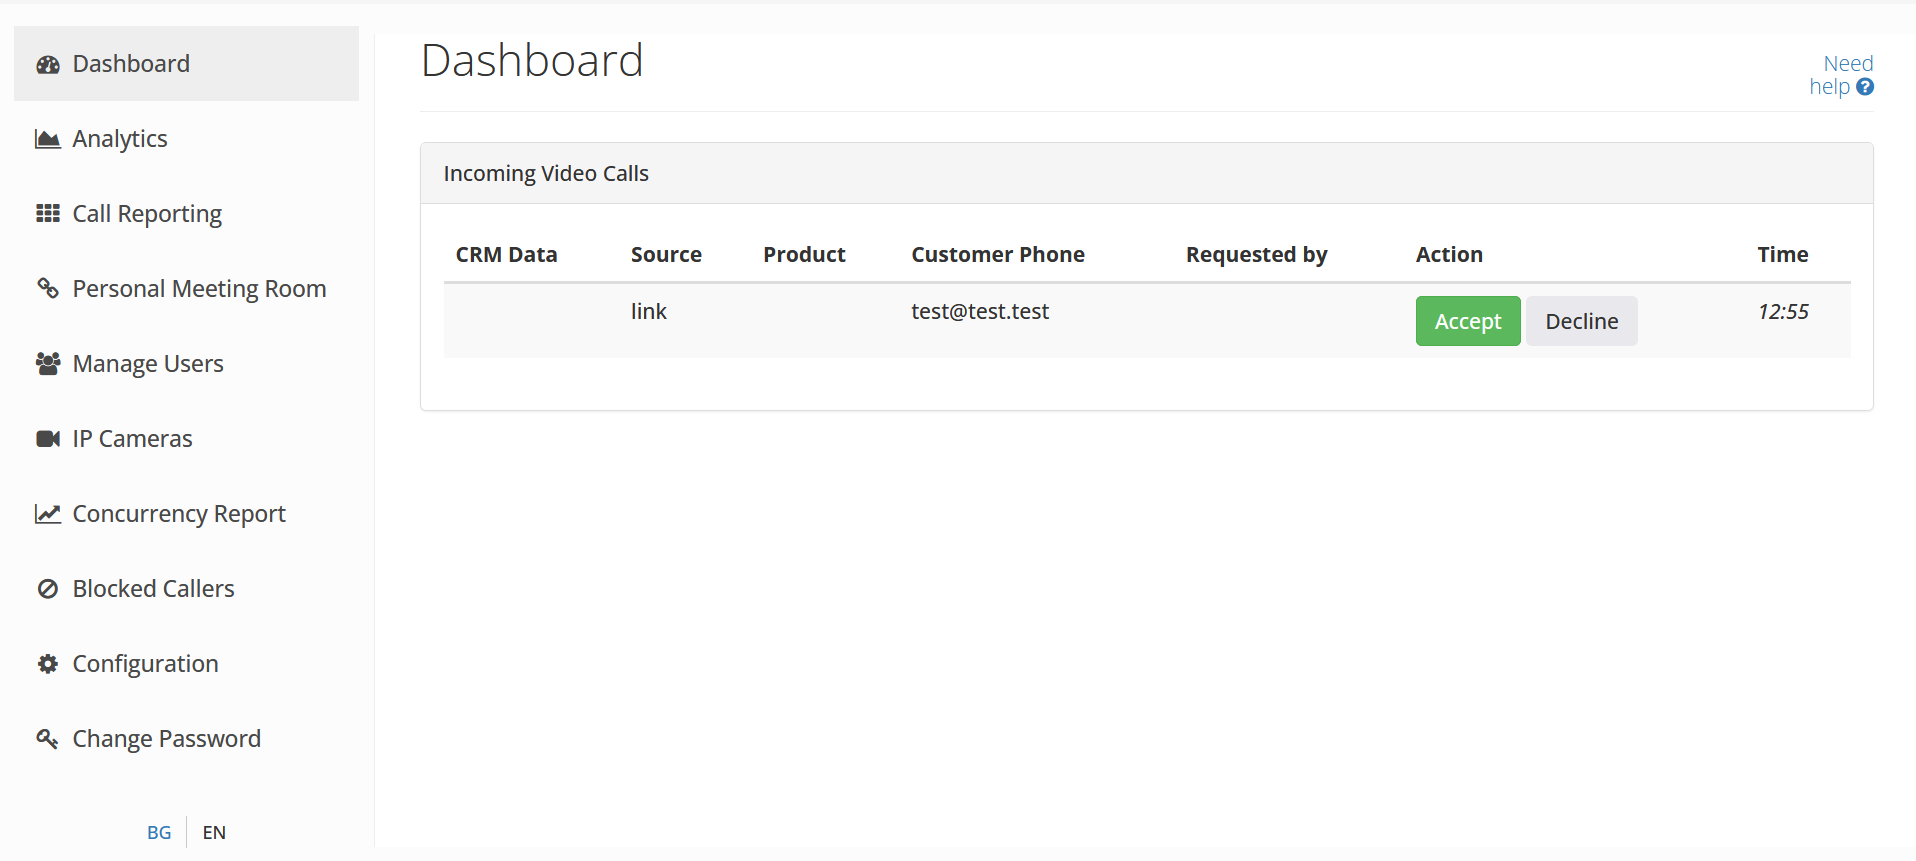This screenshot has width=1916, height=861.
Task: Accept the incoming video call
Action: [x=1467, y=321]
